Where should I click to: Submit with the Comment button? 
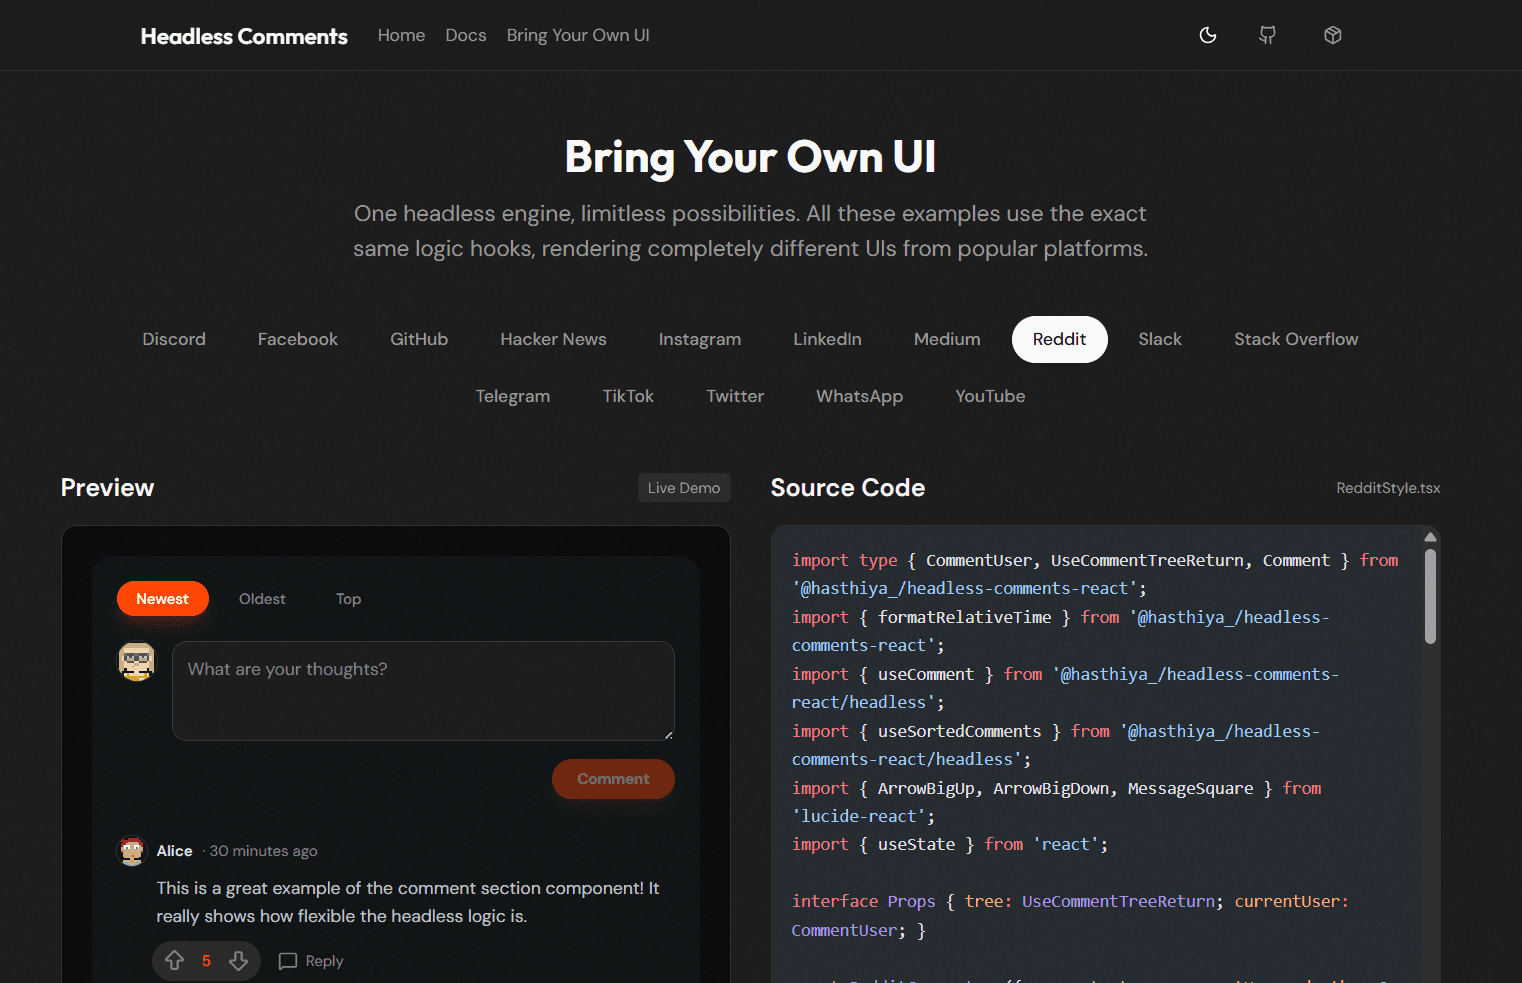click(613, 779)
